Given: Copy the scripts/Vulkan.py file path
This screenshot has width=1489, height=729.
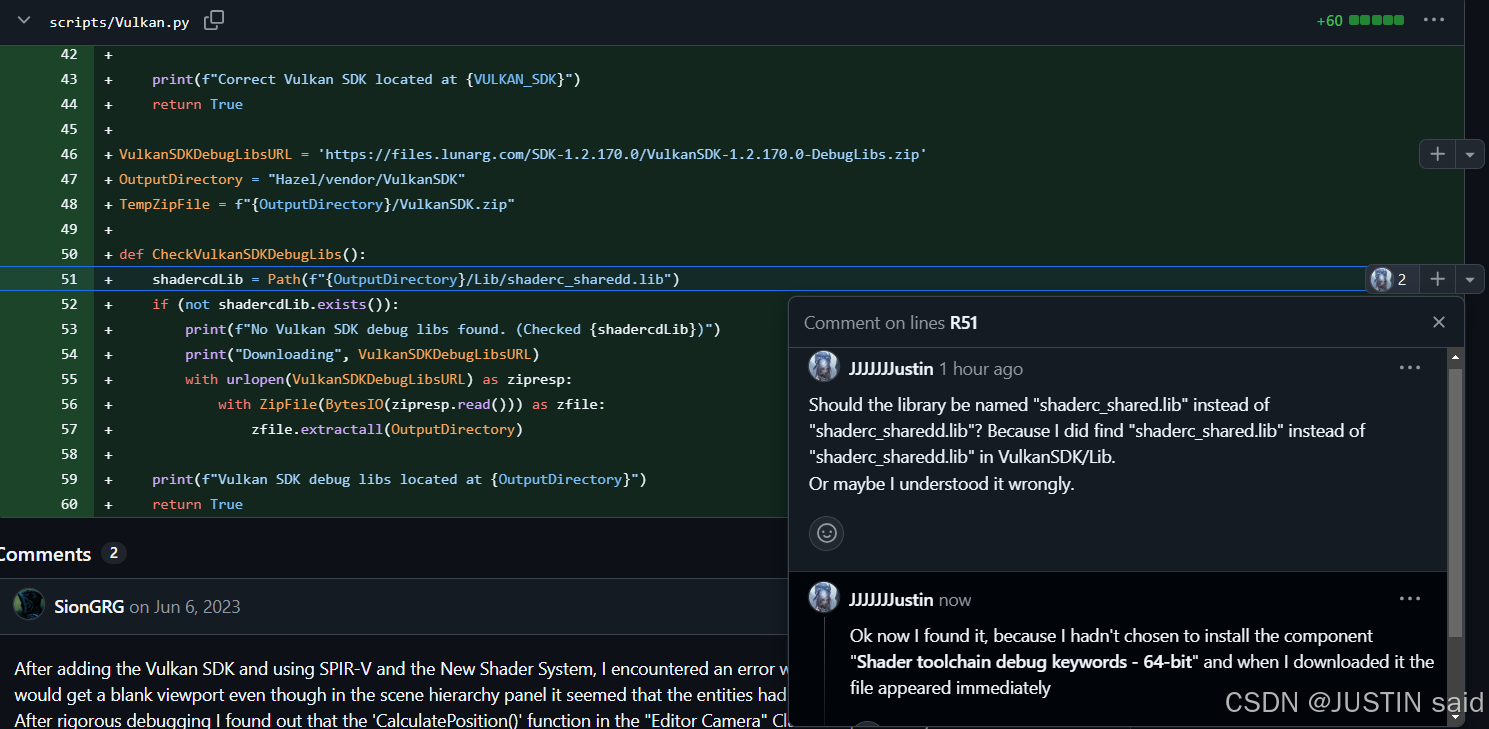Looking at the screenshot, I should (x=214, y=21).
